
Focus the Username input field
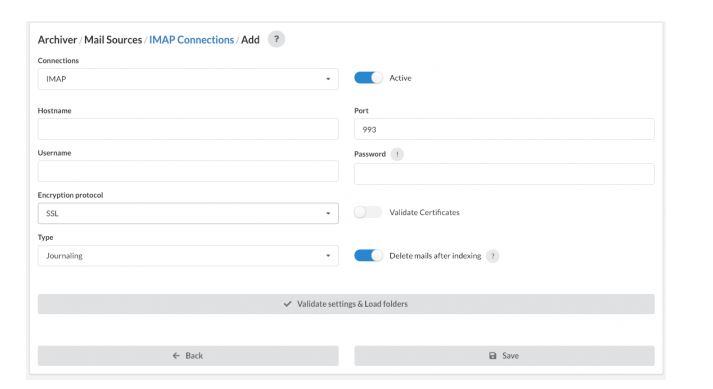[188, 171]
